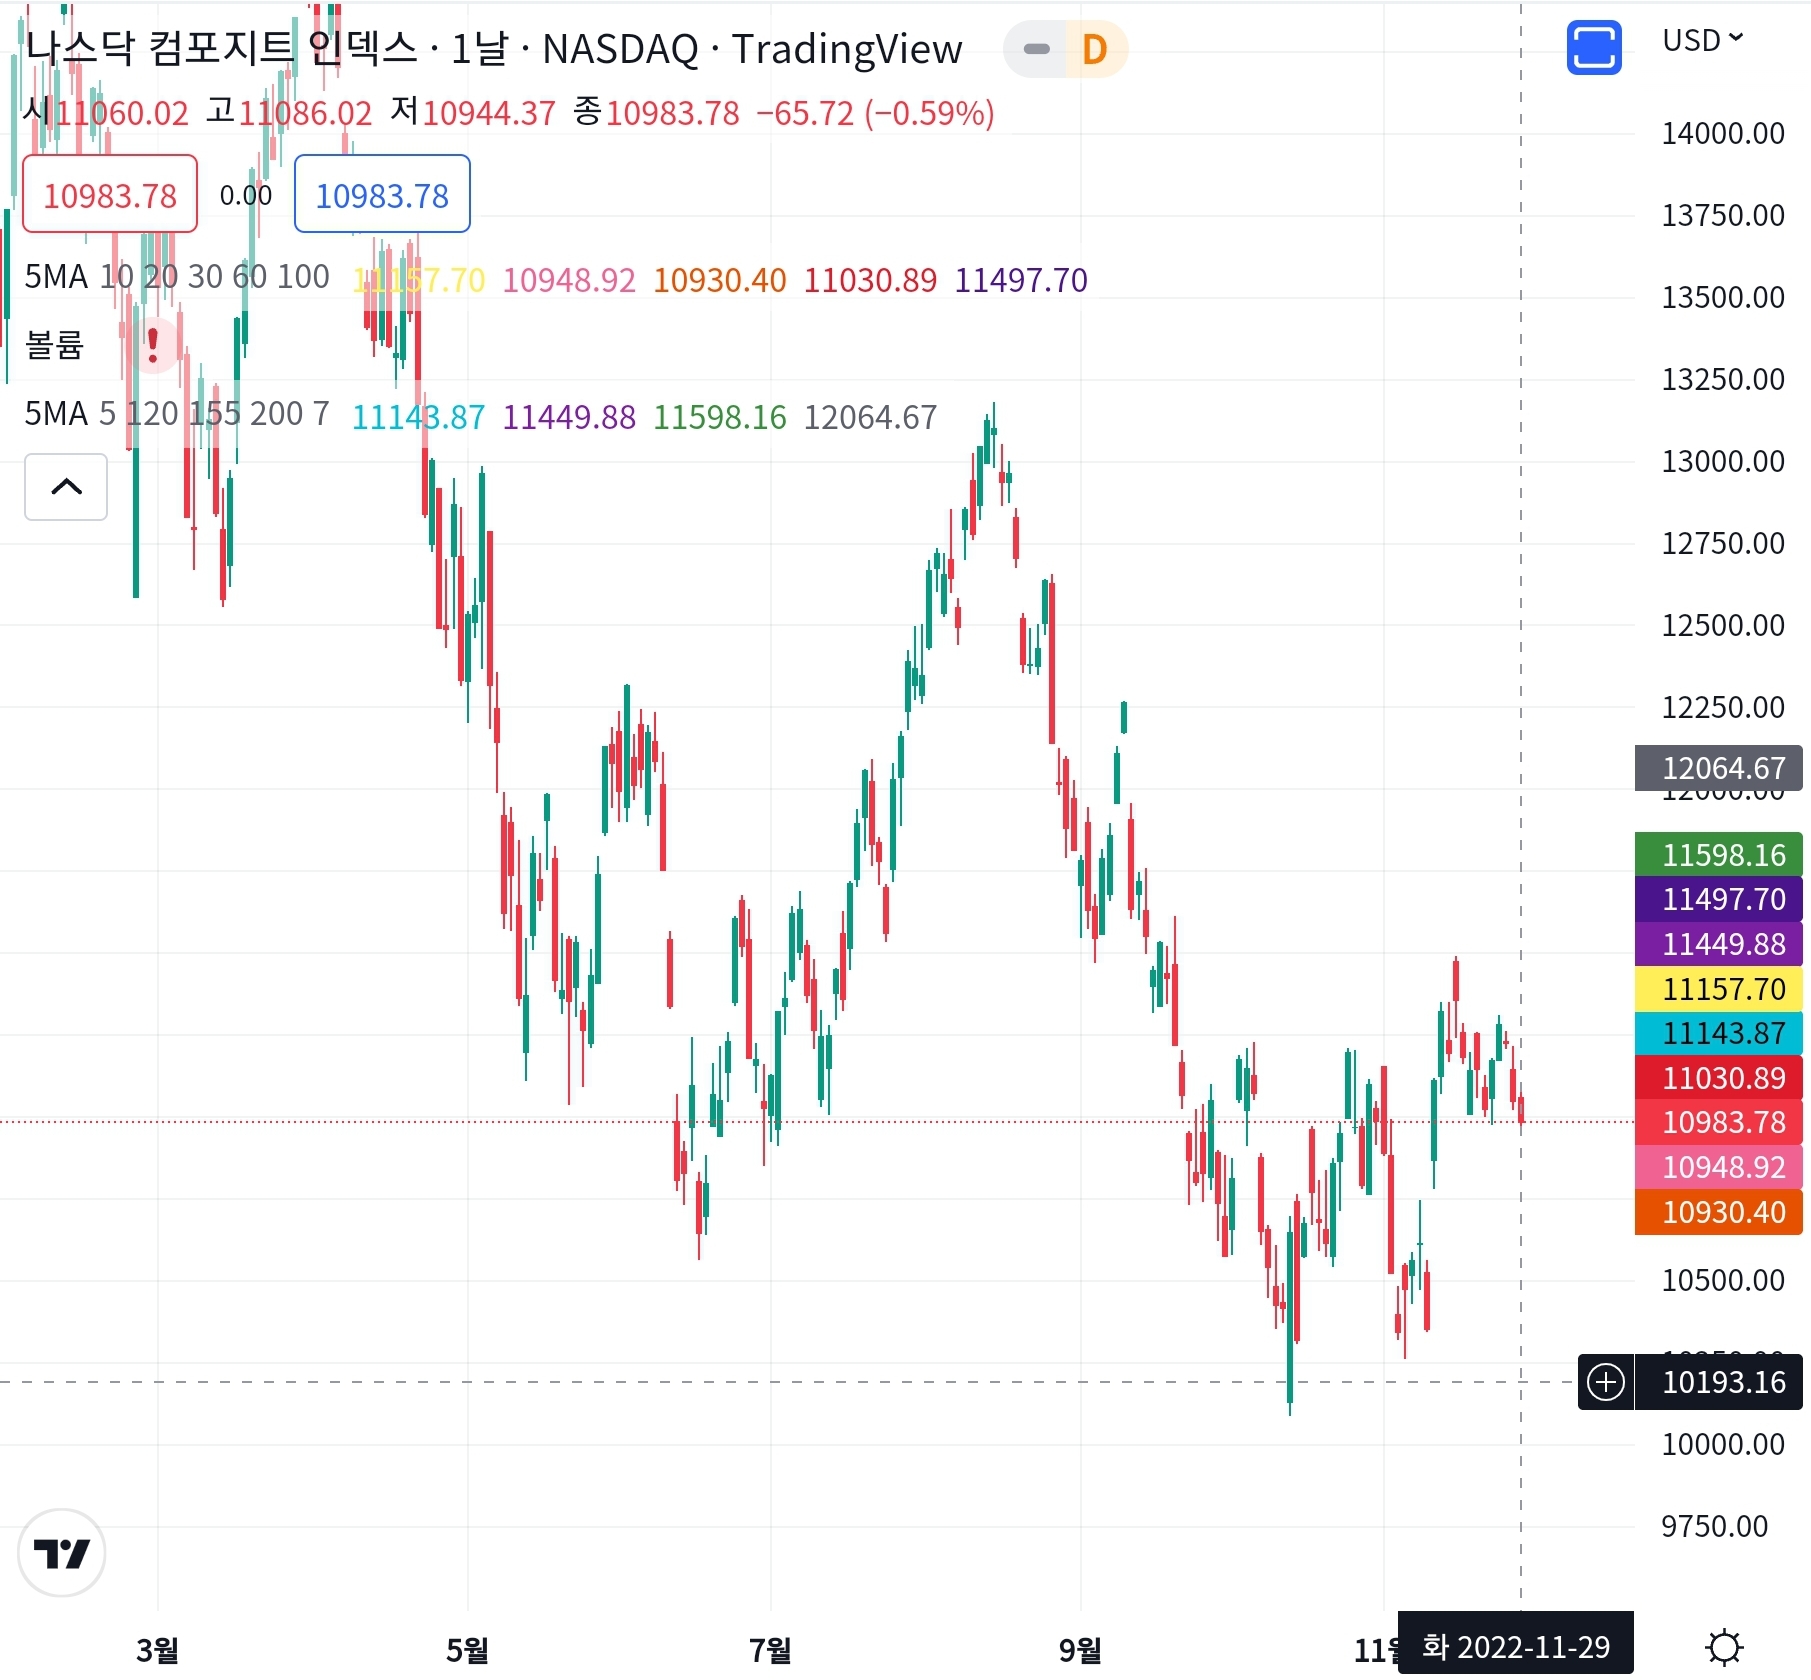This screenshot has width=1811, height=1680.
Task: Click the pink 10948.92 price label
Action: (1718, 1167)
